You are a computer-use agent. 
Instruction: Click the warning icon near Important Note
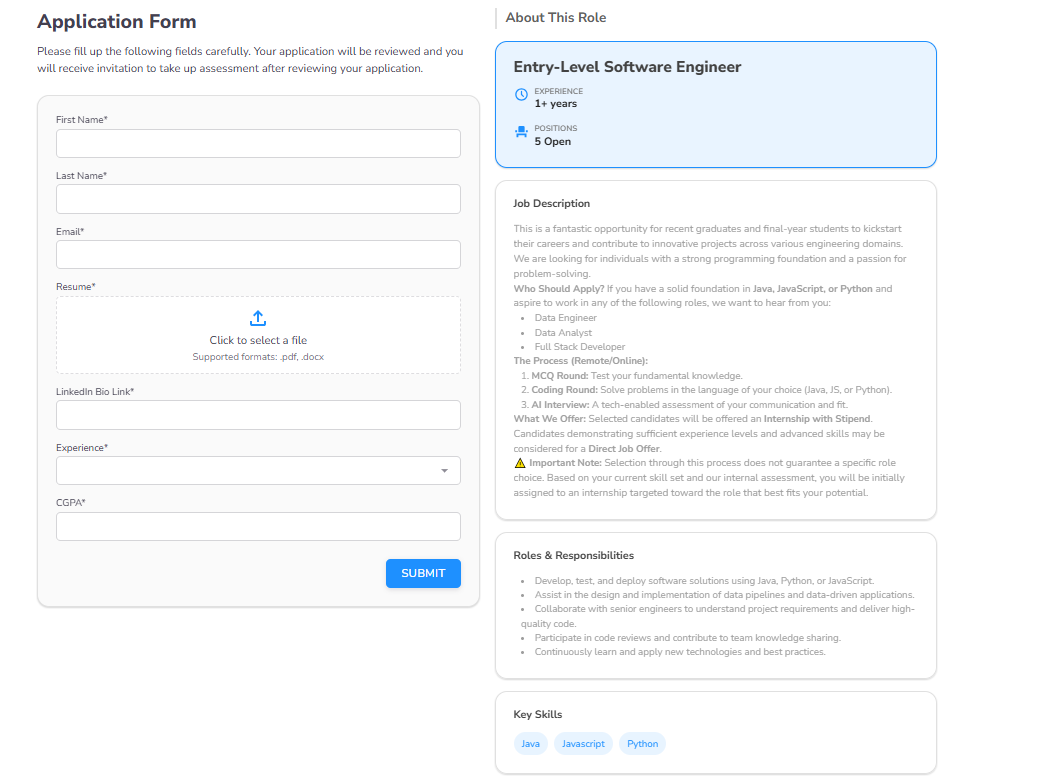pos(518,462)
